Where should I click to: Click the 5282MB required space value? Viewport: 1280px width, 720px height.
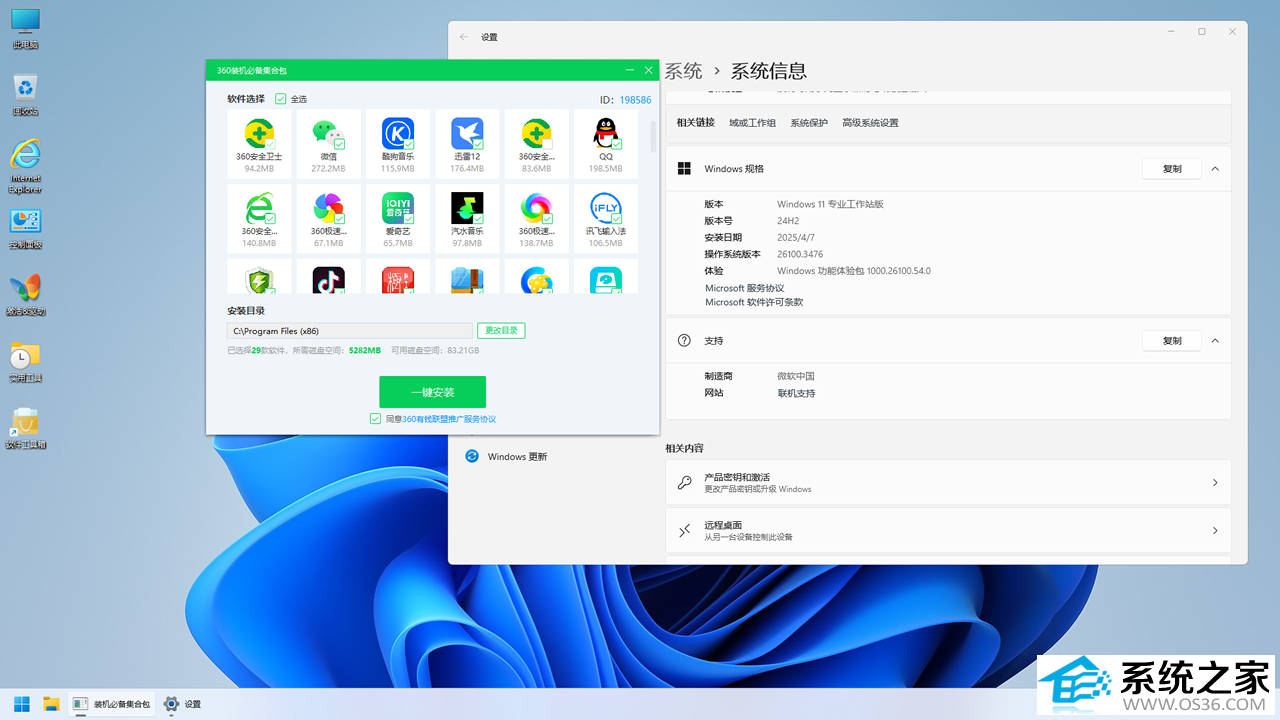(x=365, y=350)
